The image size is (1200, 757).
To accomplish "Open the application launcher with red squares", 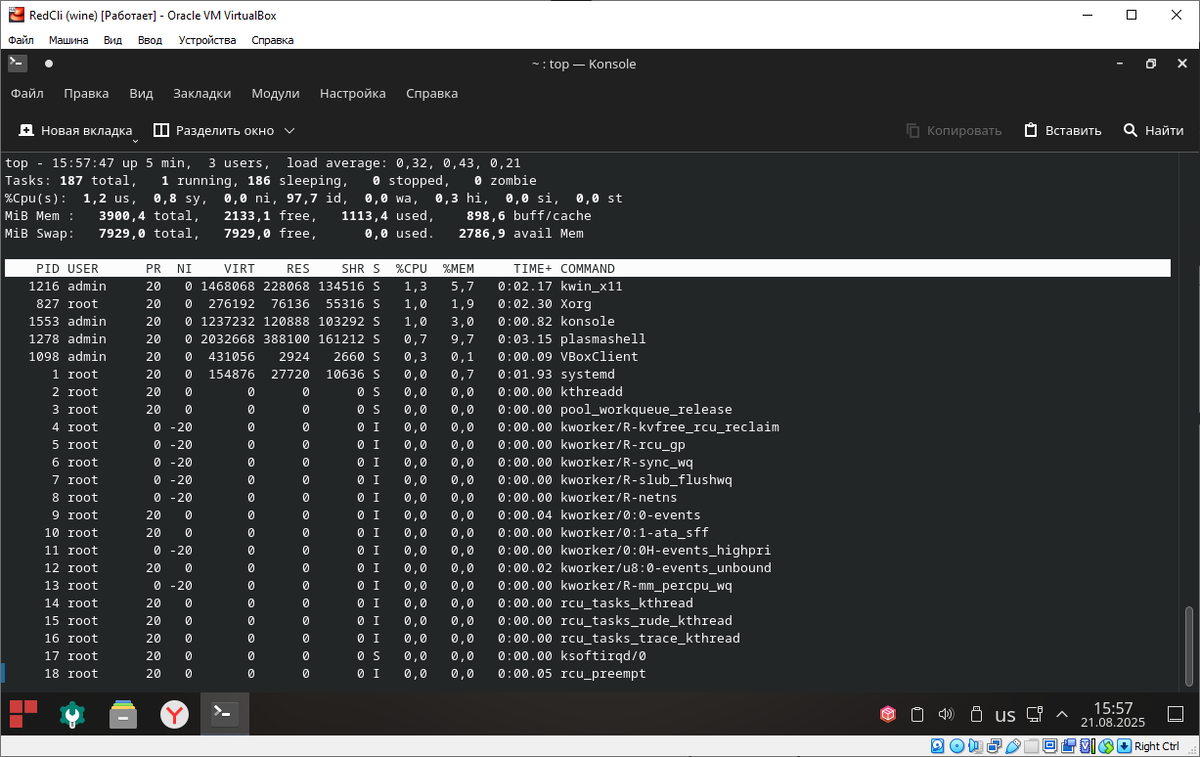I will [23, 714].
